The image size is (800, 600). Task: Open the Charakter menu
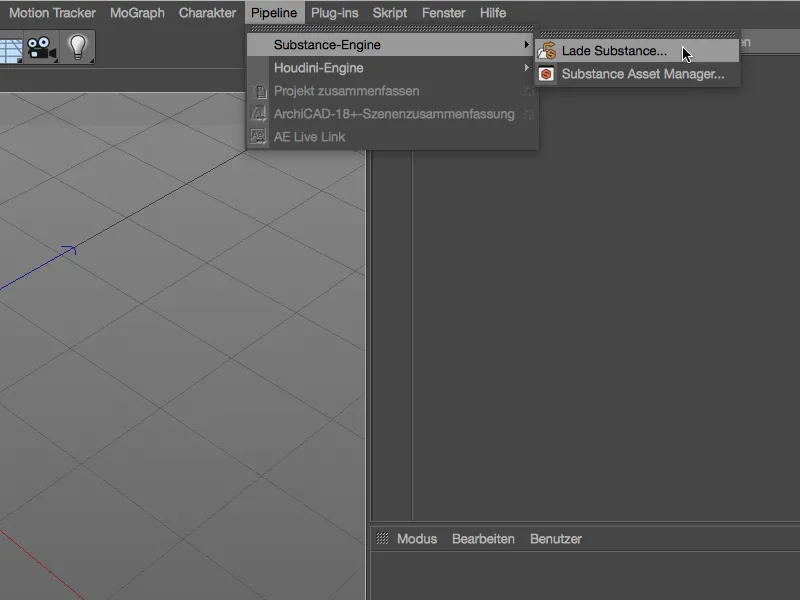[x=207, y=13]
